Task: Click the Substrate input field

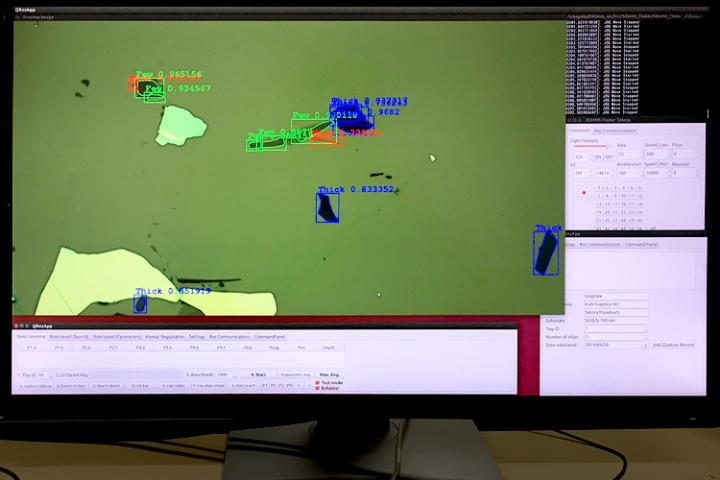Action: point(614,319)
